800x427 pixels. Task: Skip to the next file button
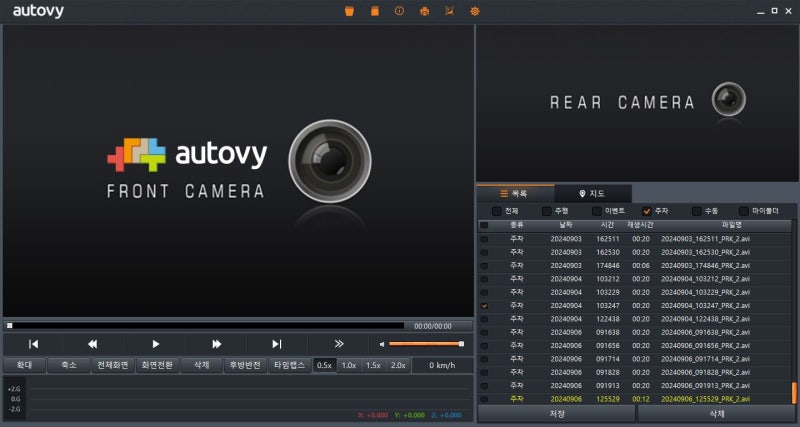coord(277,344)
